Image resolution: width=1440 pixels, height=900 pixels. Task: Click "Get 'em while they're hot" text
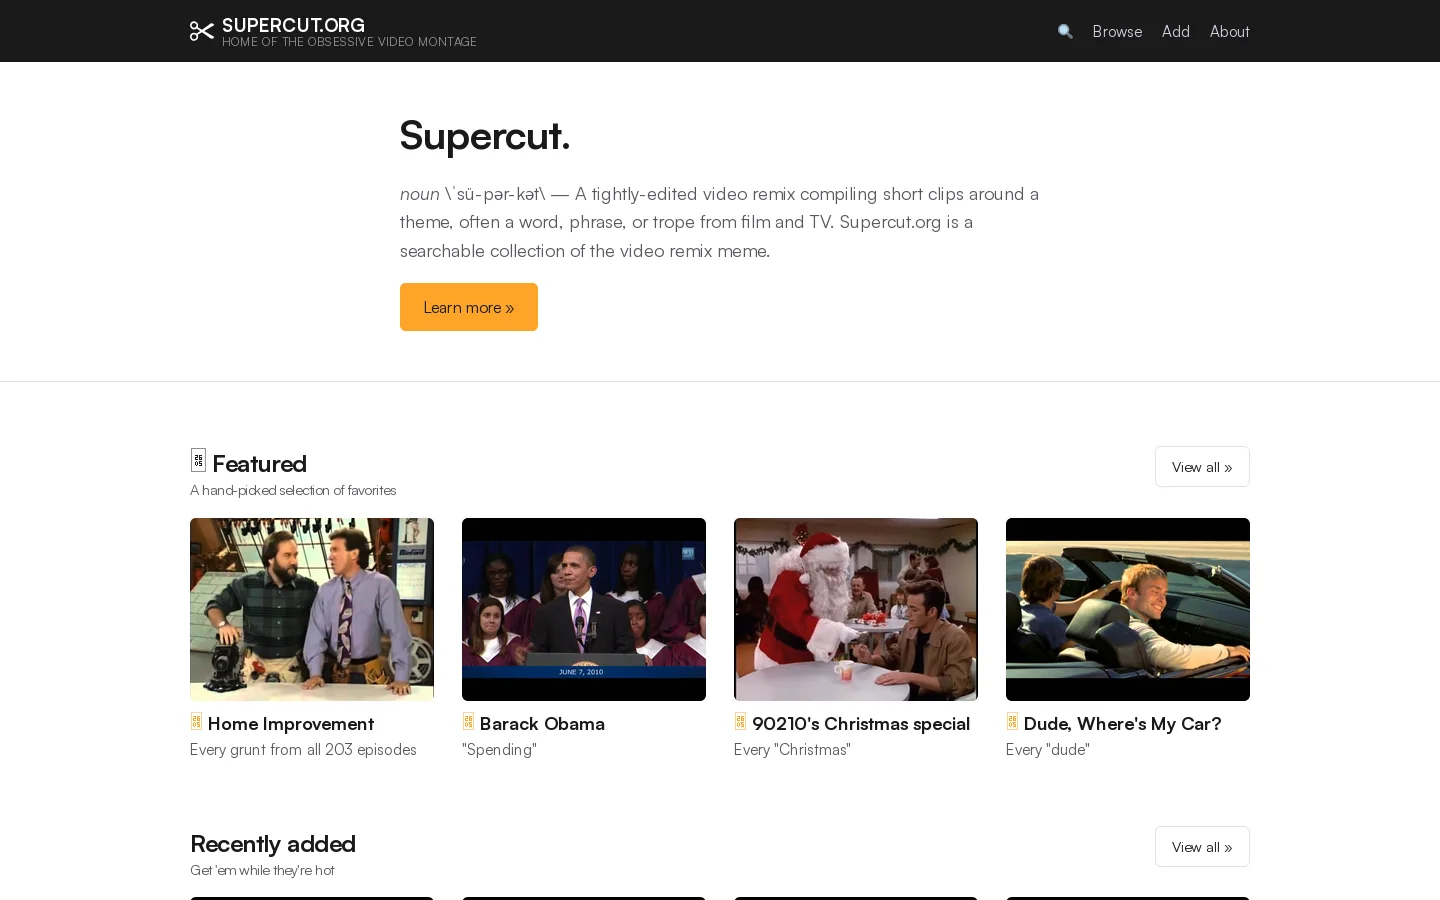click(x=262, y=870)
